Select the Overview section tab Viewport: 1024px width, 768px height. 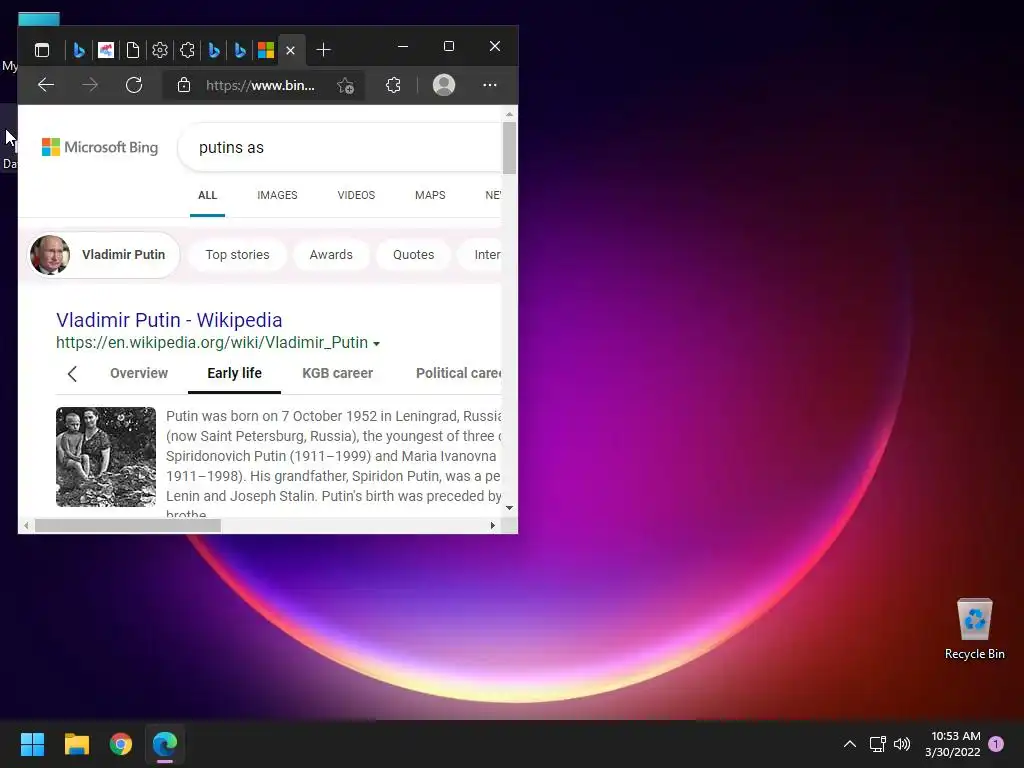click(139, 373)
